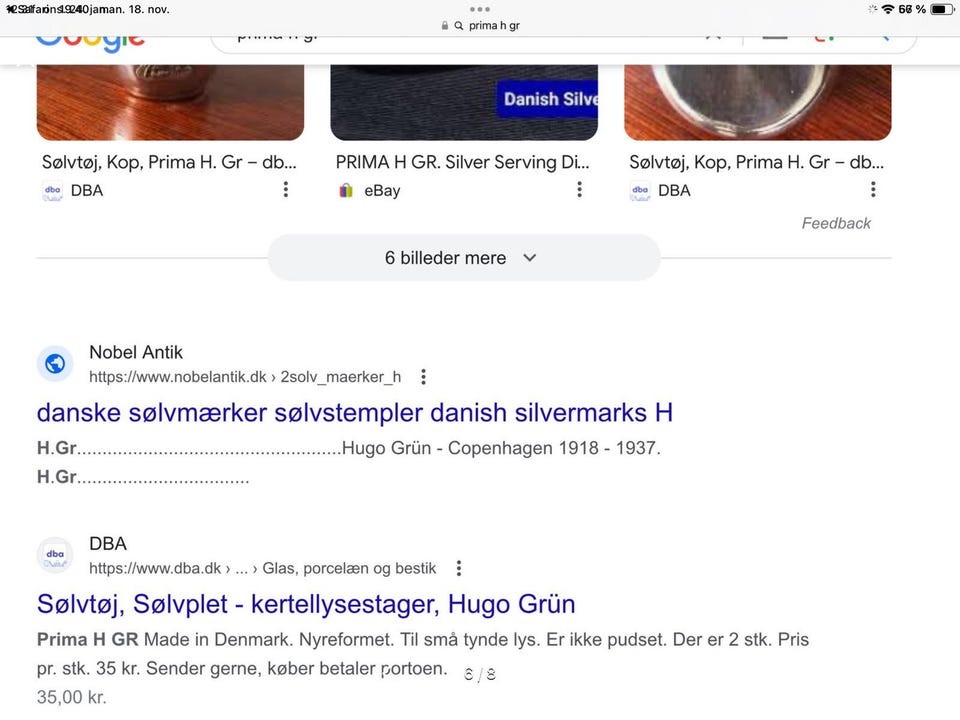
Task: Click the Nobel Antik globe favicon
Action: click(55, 364)
